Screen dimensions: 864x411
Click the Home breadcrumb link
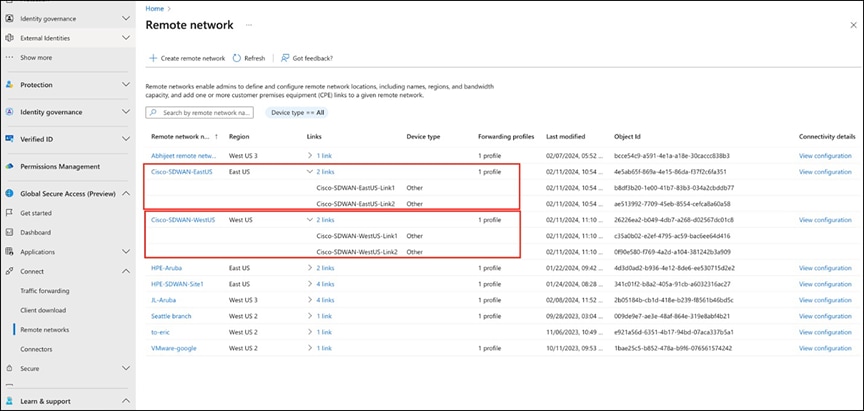pos(155,8)
